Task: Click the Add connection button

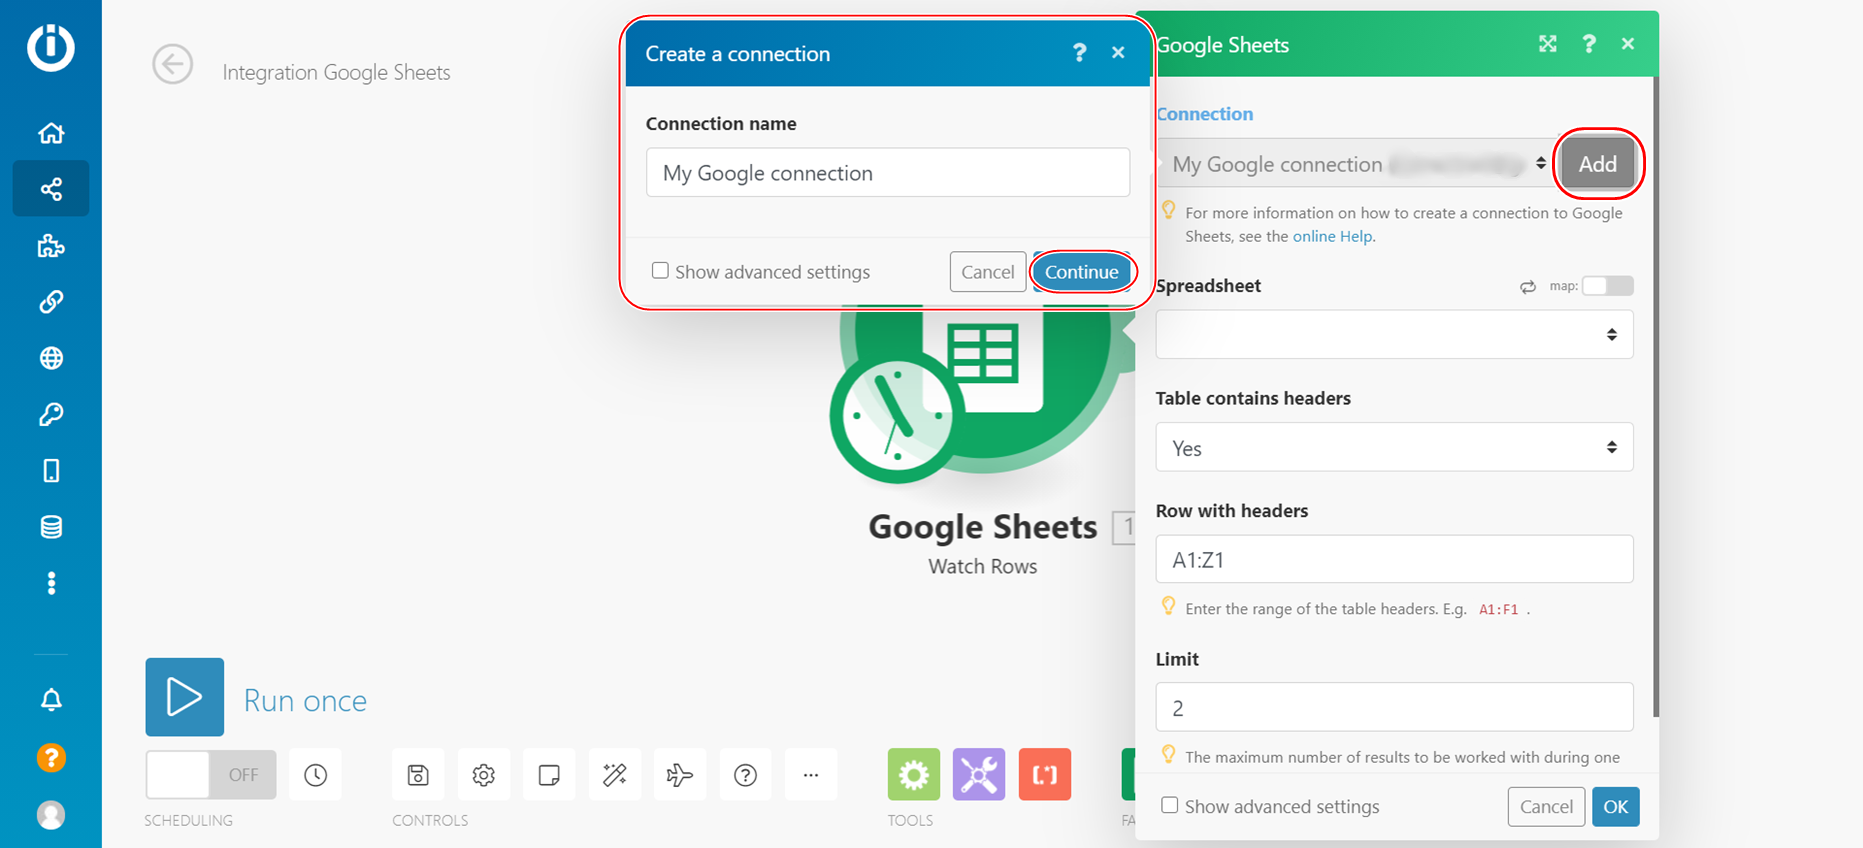Action: point(1598,164)
